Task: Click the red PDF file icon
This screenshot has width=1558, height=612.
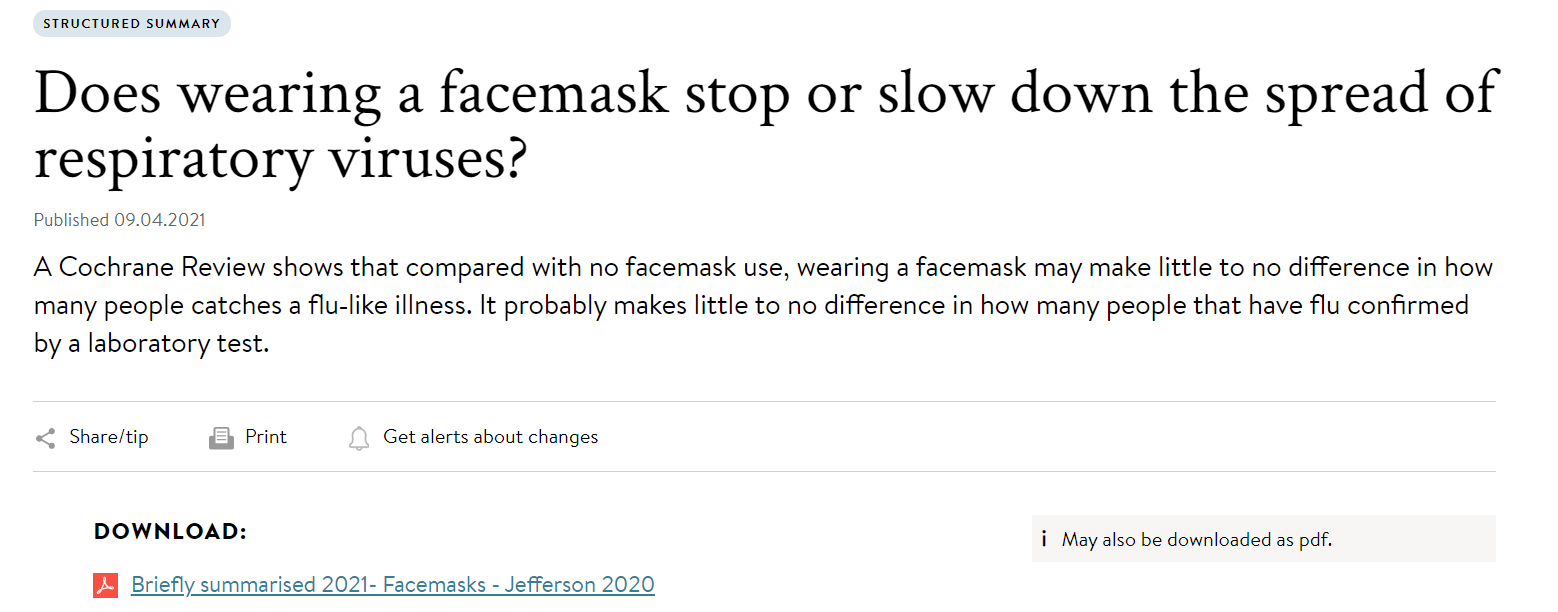Action: click(106, 585)
